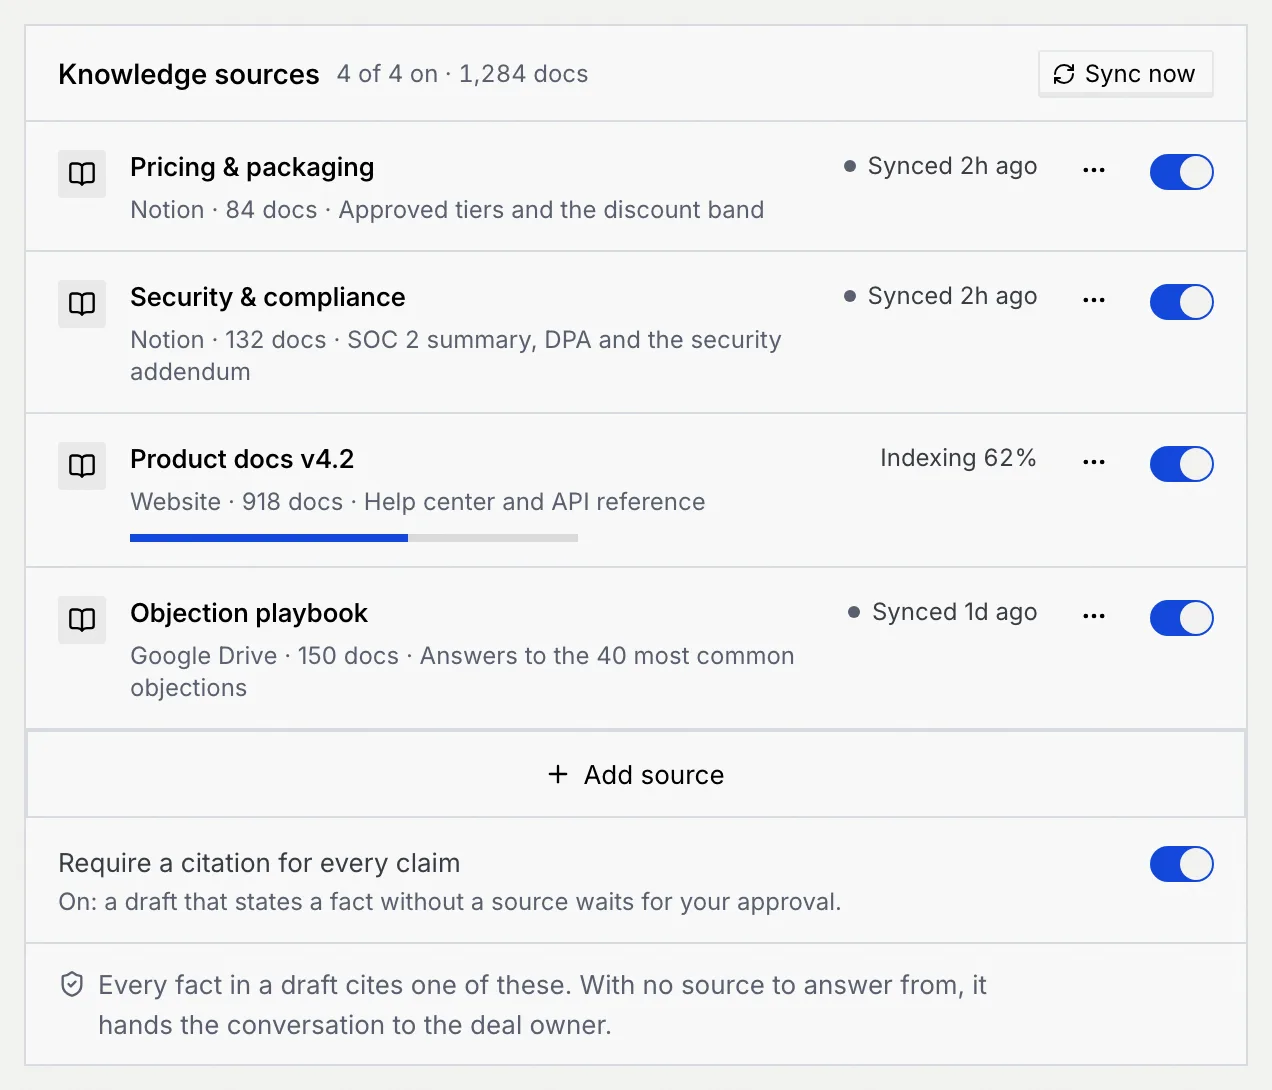Select the Objection playbook title

(249, 613)
